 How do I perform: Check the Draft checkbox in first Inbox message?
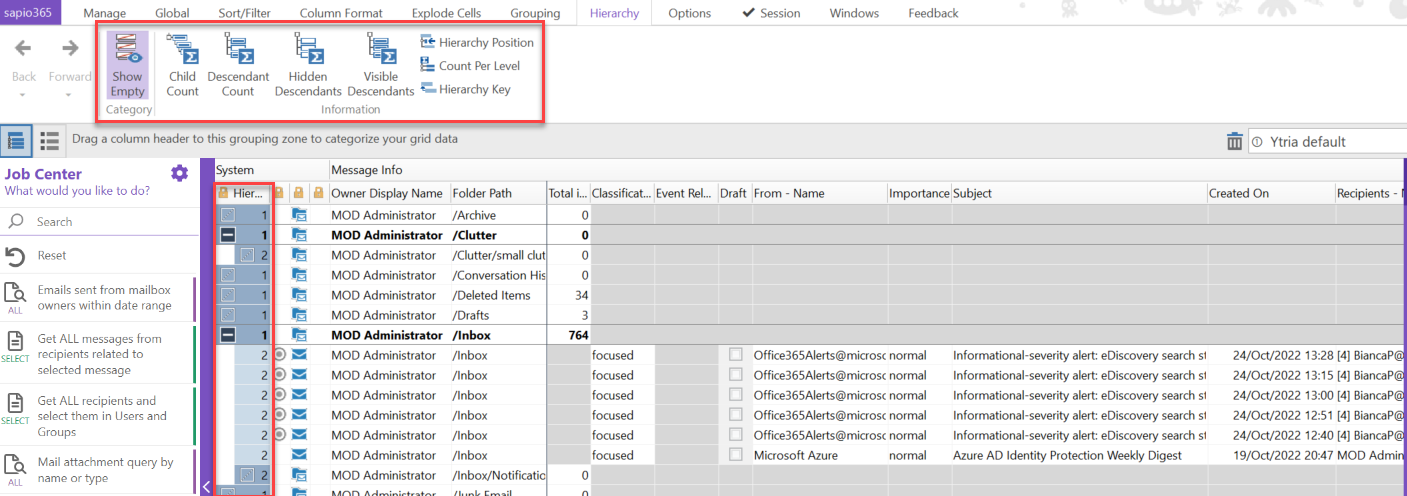coord(736,355)
